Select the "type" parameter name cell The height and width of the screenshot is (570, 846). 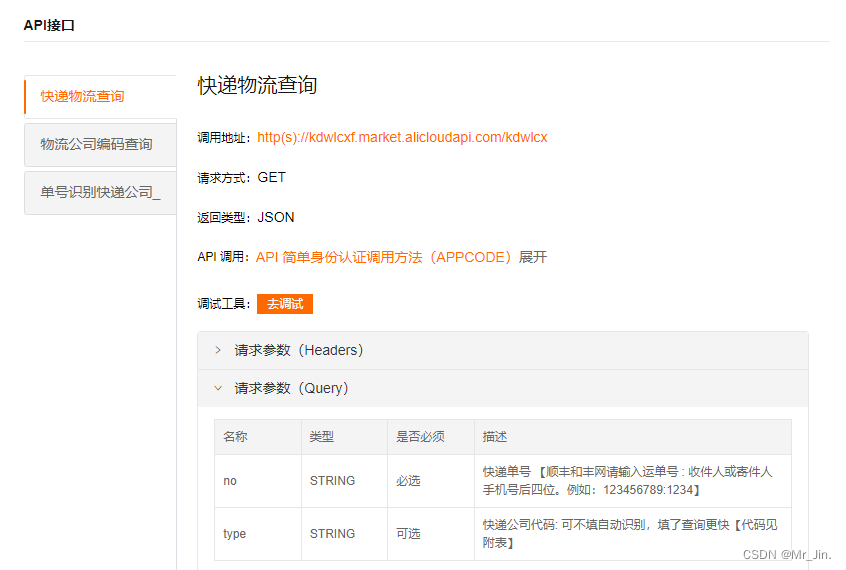pyautogui.click(x=234, y=534)
